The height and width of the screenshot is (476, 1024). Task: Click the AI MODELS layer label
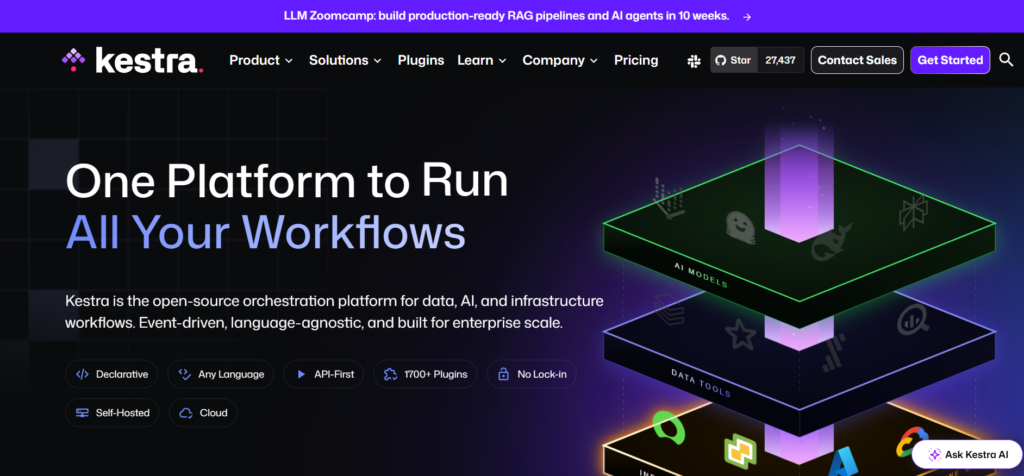pyautogui.click(x=701, y=276)
